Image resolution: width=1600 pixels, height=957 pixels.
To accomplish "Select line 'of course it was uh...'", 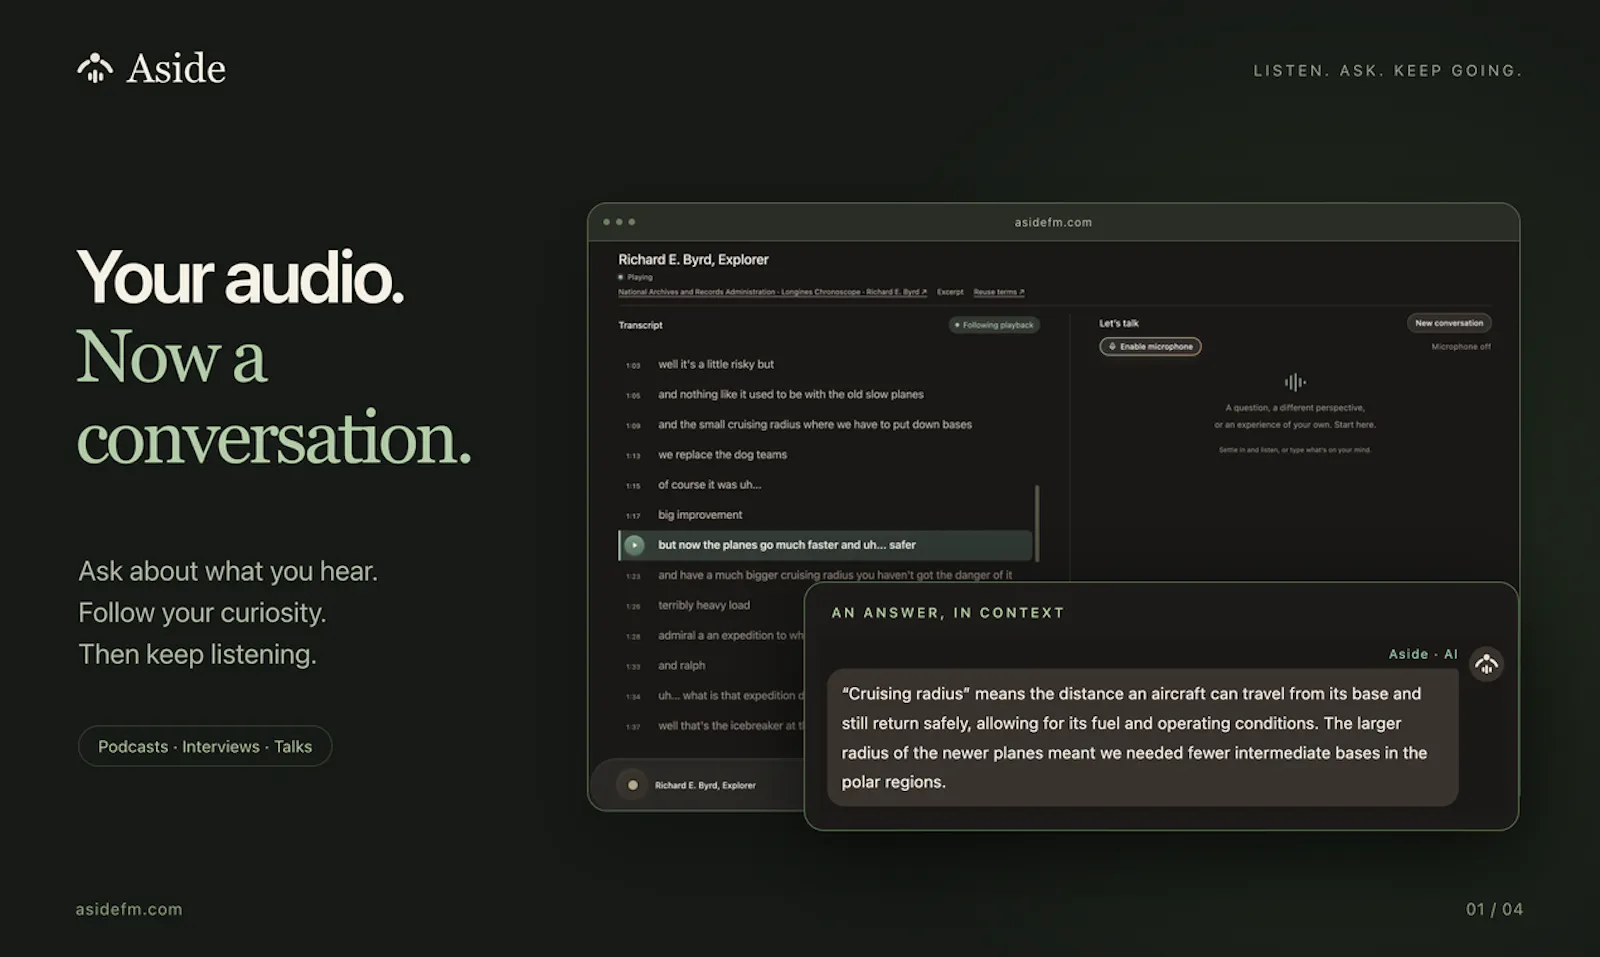I will (709, 484).
